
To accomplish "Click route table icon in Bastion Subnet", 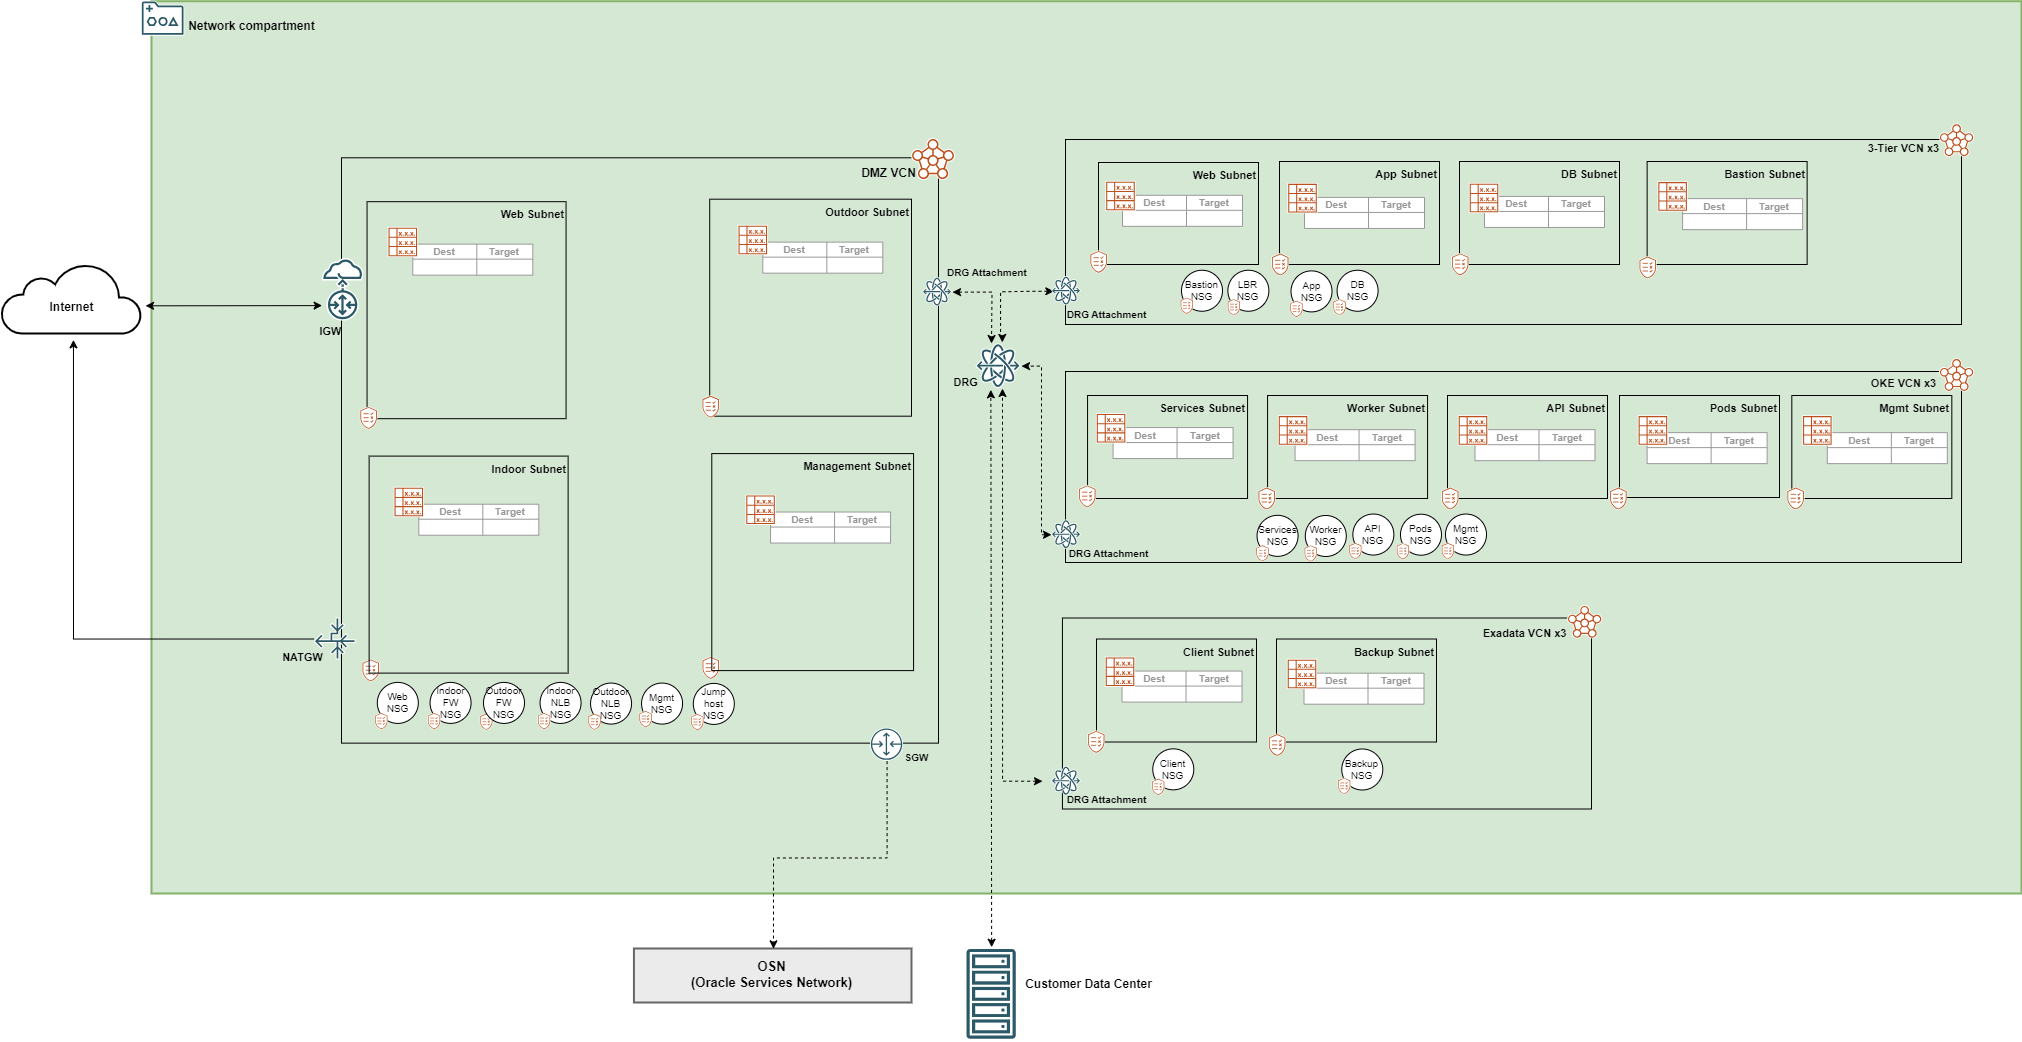I will pyautogui.click(x=1673, y=197).
